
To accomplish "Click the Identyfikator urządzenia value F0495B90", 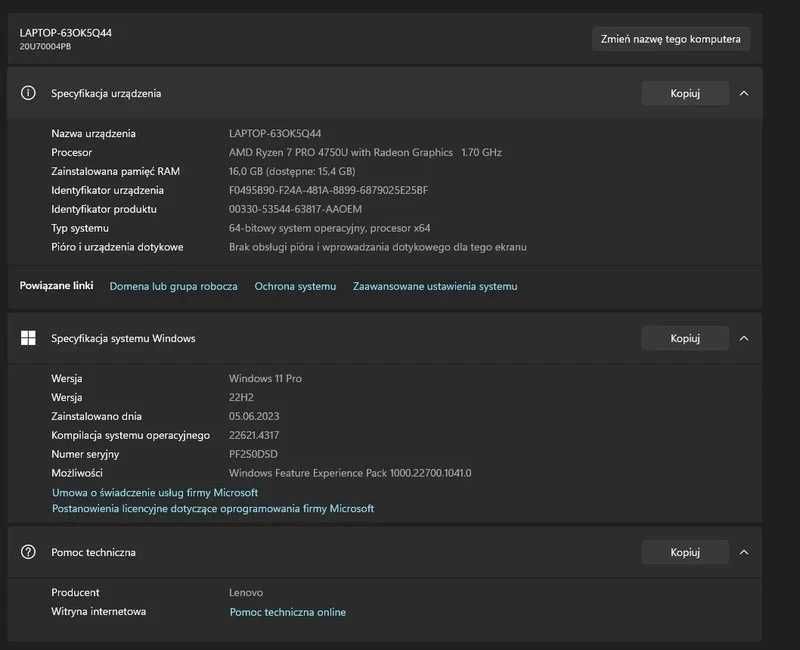I will [x=328, y=190].
